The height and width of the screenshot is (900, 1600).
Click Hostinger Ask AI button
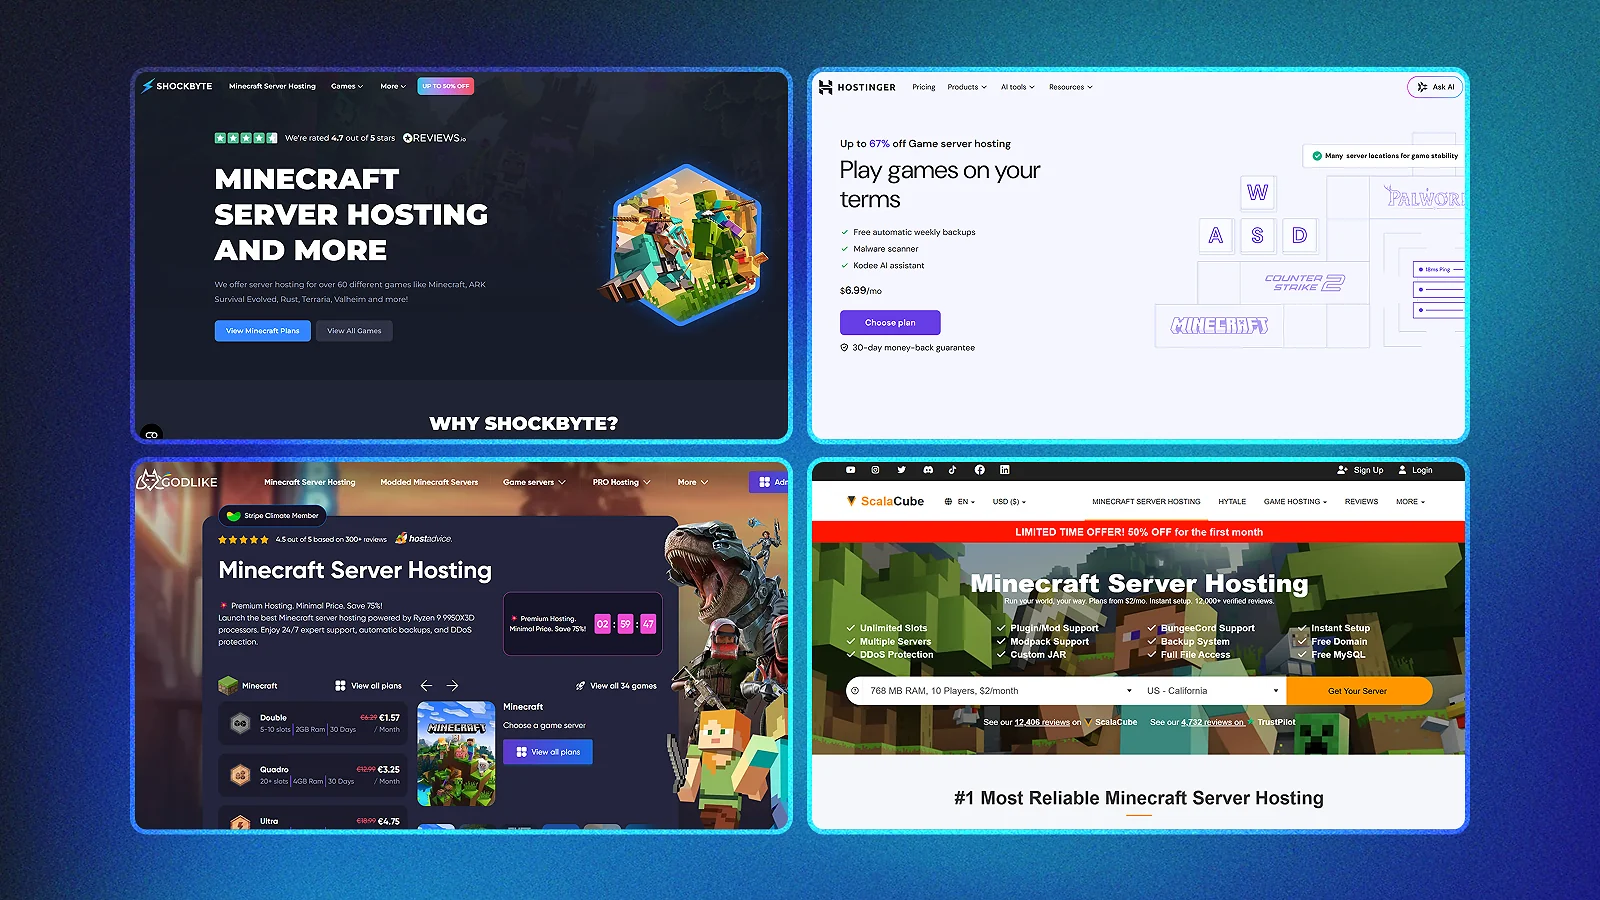1435,87
